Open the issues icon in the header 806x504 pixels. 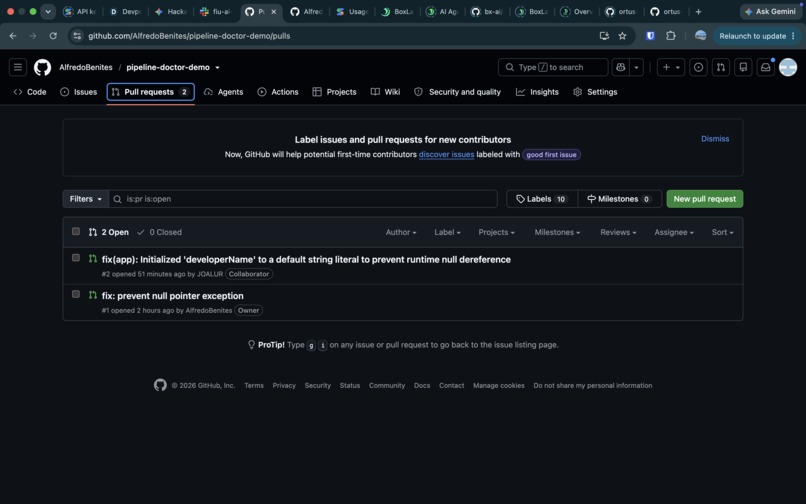pyautogui.click(x=698, y=67)
